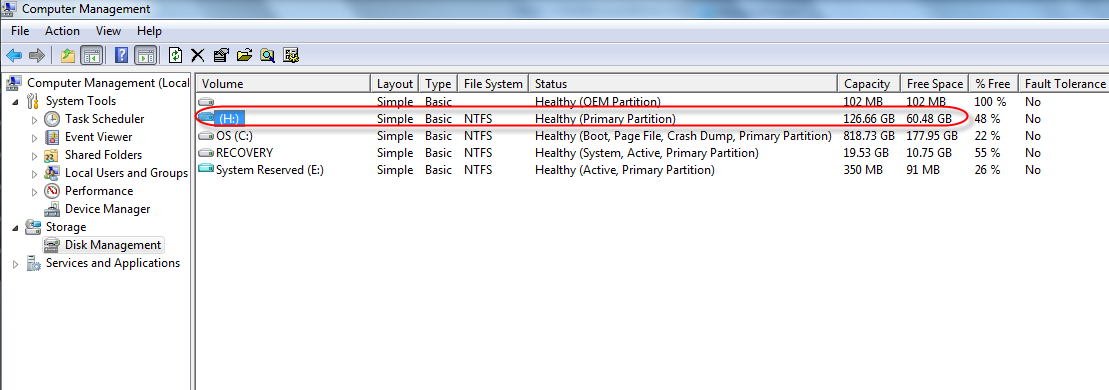
Task: Click the Local Users and Groups icon
Action: click(x=52, y=173)
